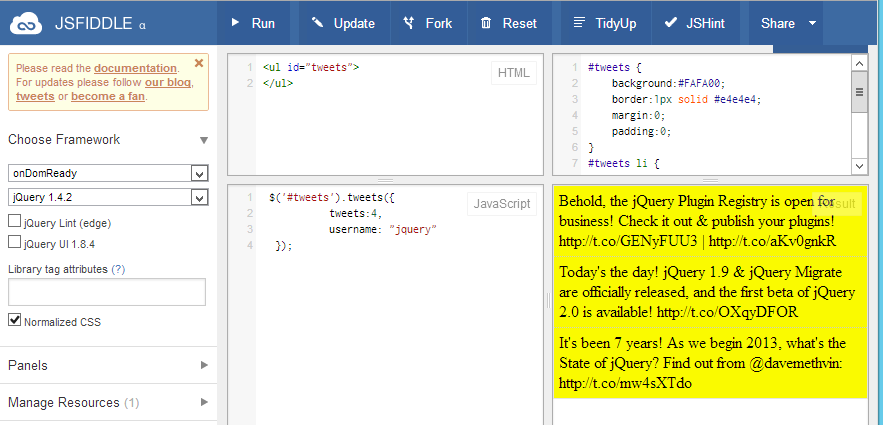
Task: Click the Library tag attributes help (?) link
Action: click(x=118, y=270)
